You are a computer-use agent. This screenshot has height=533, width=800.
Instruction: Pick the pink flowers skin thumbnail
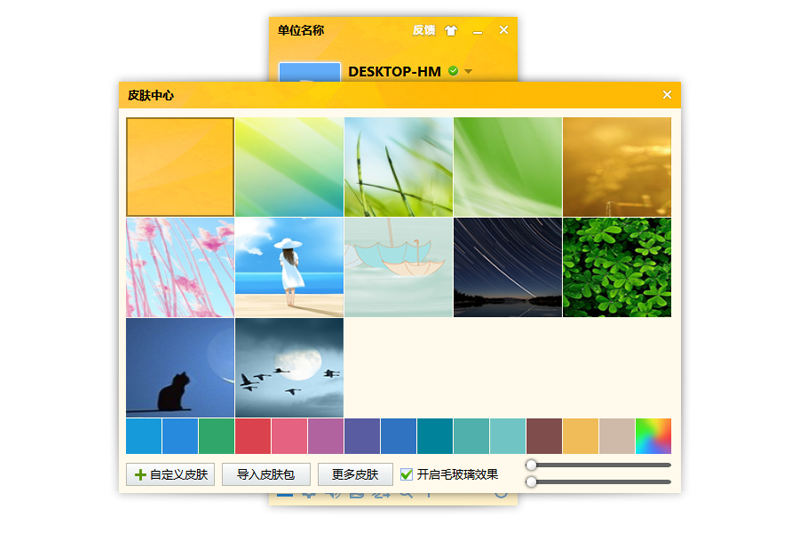pos(180,267)
